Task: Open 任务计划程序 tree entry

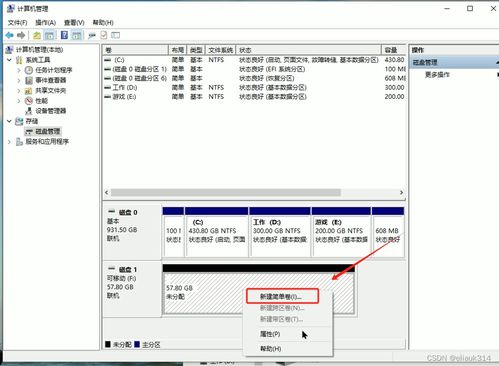Action: click(x=54, y=70)
